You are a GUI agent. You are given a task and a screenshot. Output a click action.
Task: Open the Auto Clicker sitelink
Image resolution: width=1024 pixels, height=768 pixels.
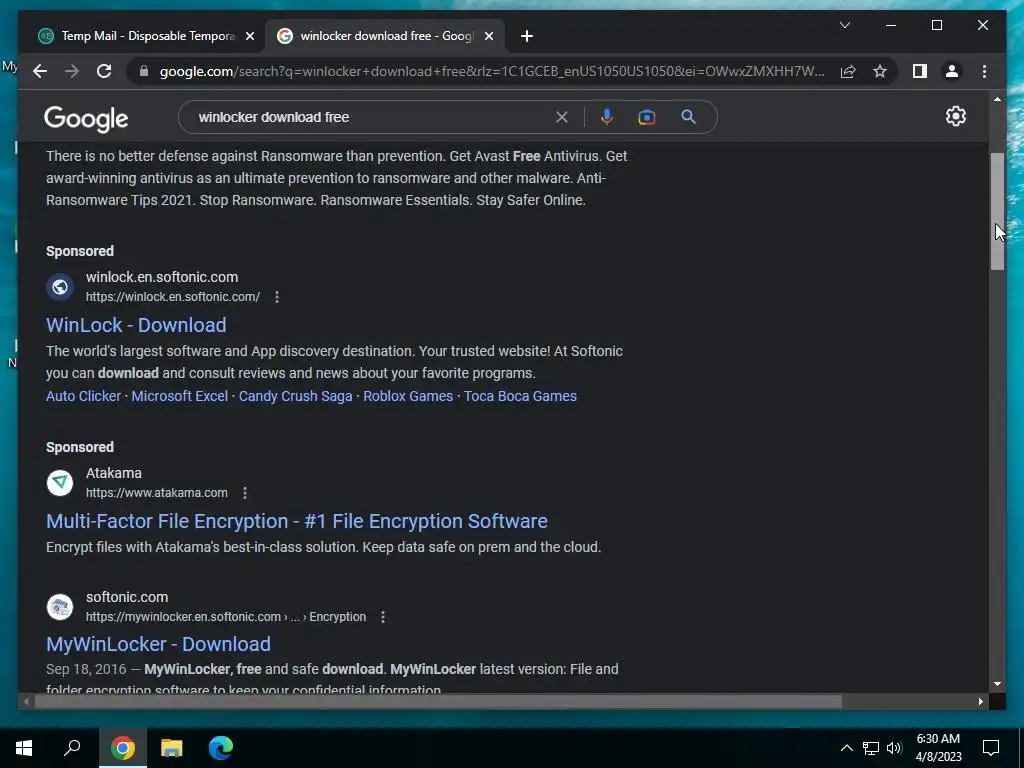[84, 396]
